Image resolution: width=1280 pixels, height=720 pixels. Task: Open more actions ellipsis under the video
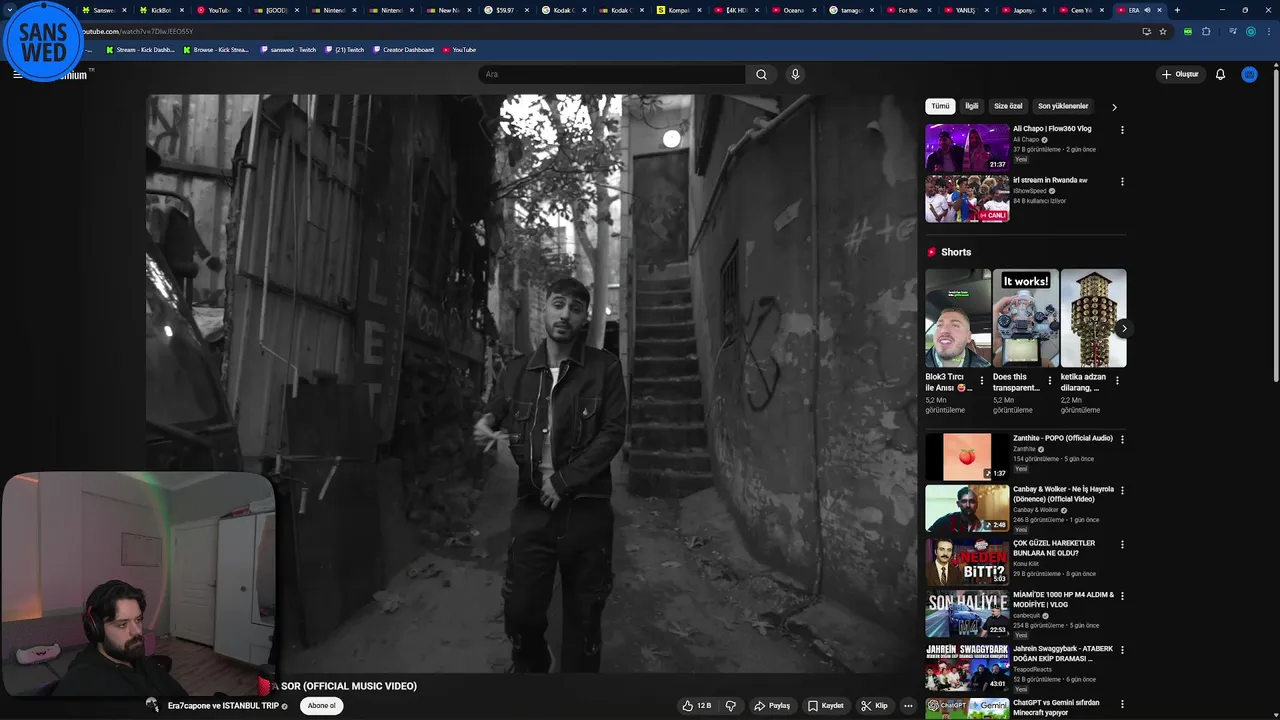click(908, 706)
